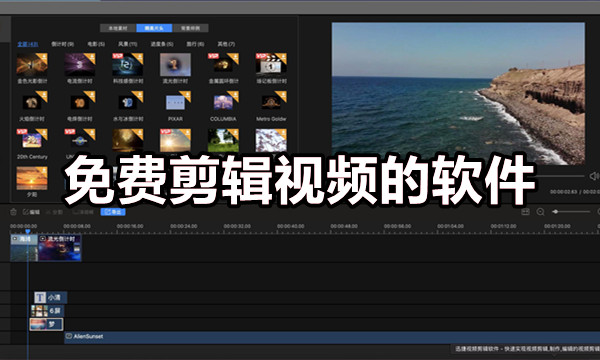Viewport: 600px width, 360px height.
Task: Click download badge on 电流倒计时 thumbnail
Action: pyautogui.click(x=91, y=58)
